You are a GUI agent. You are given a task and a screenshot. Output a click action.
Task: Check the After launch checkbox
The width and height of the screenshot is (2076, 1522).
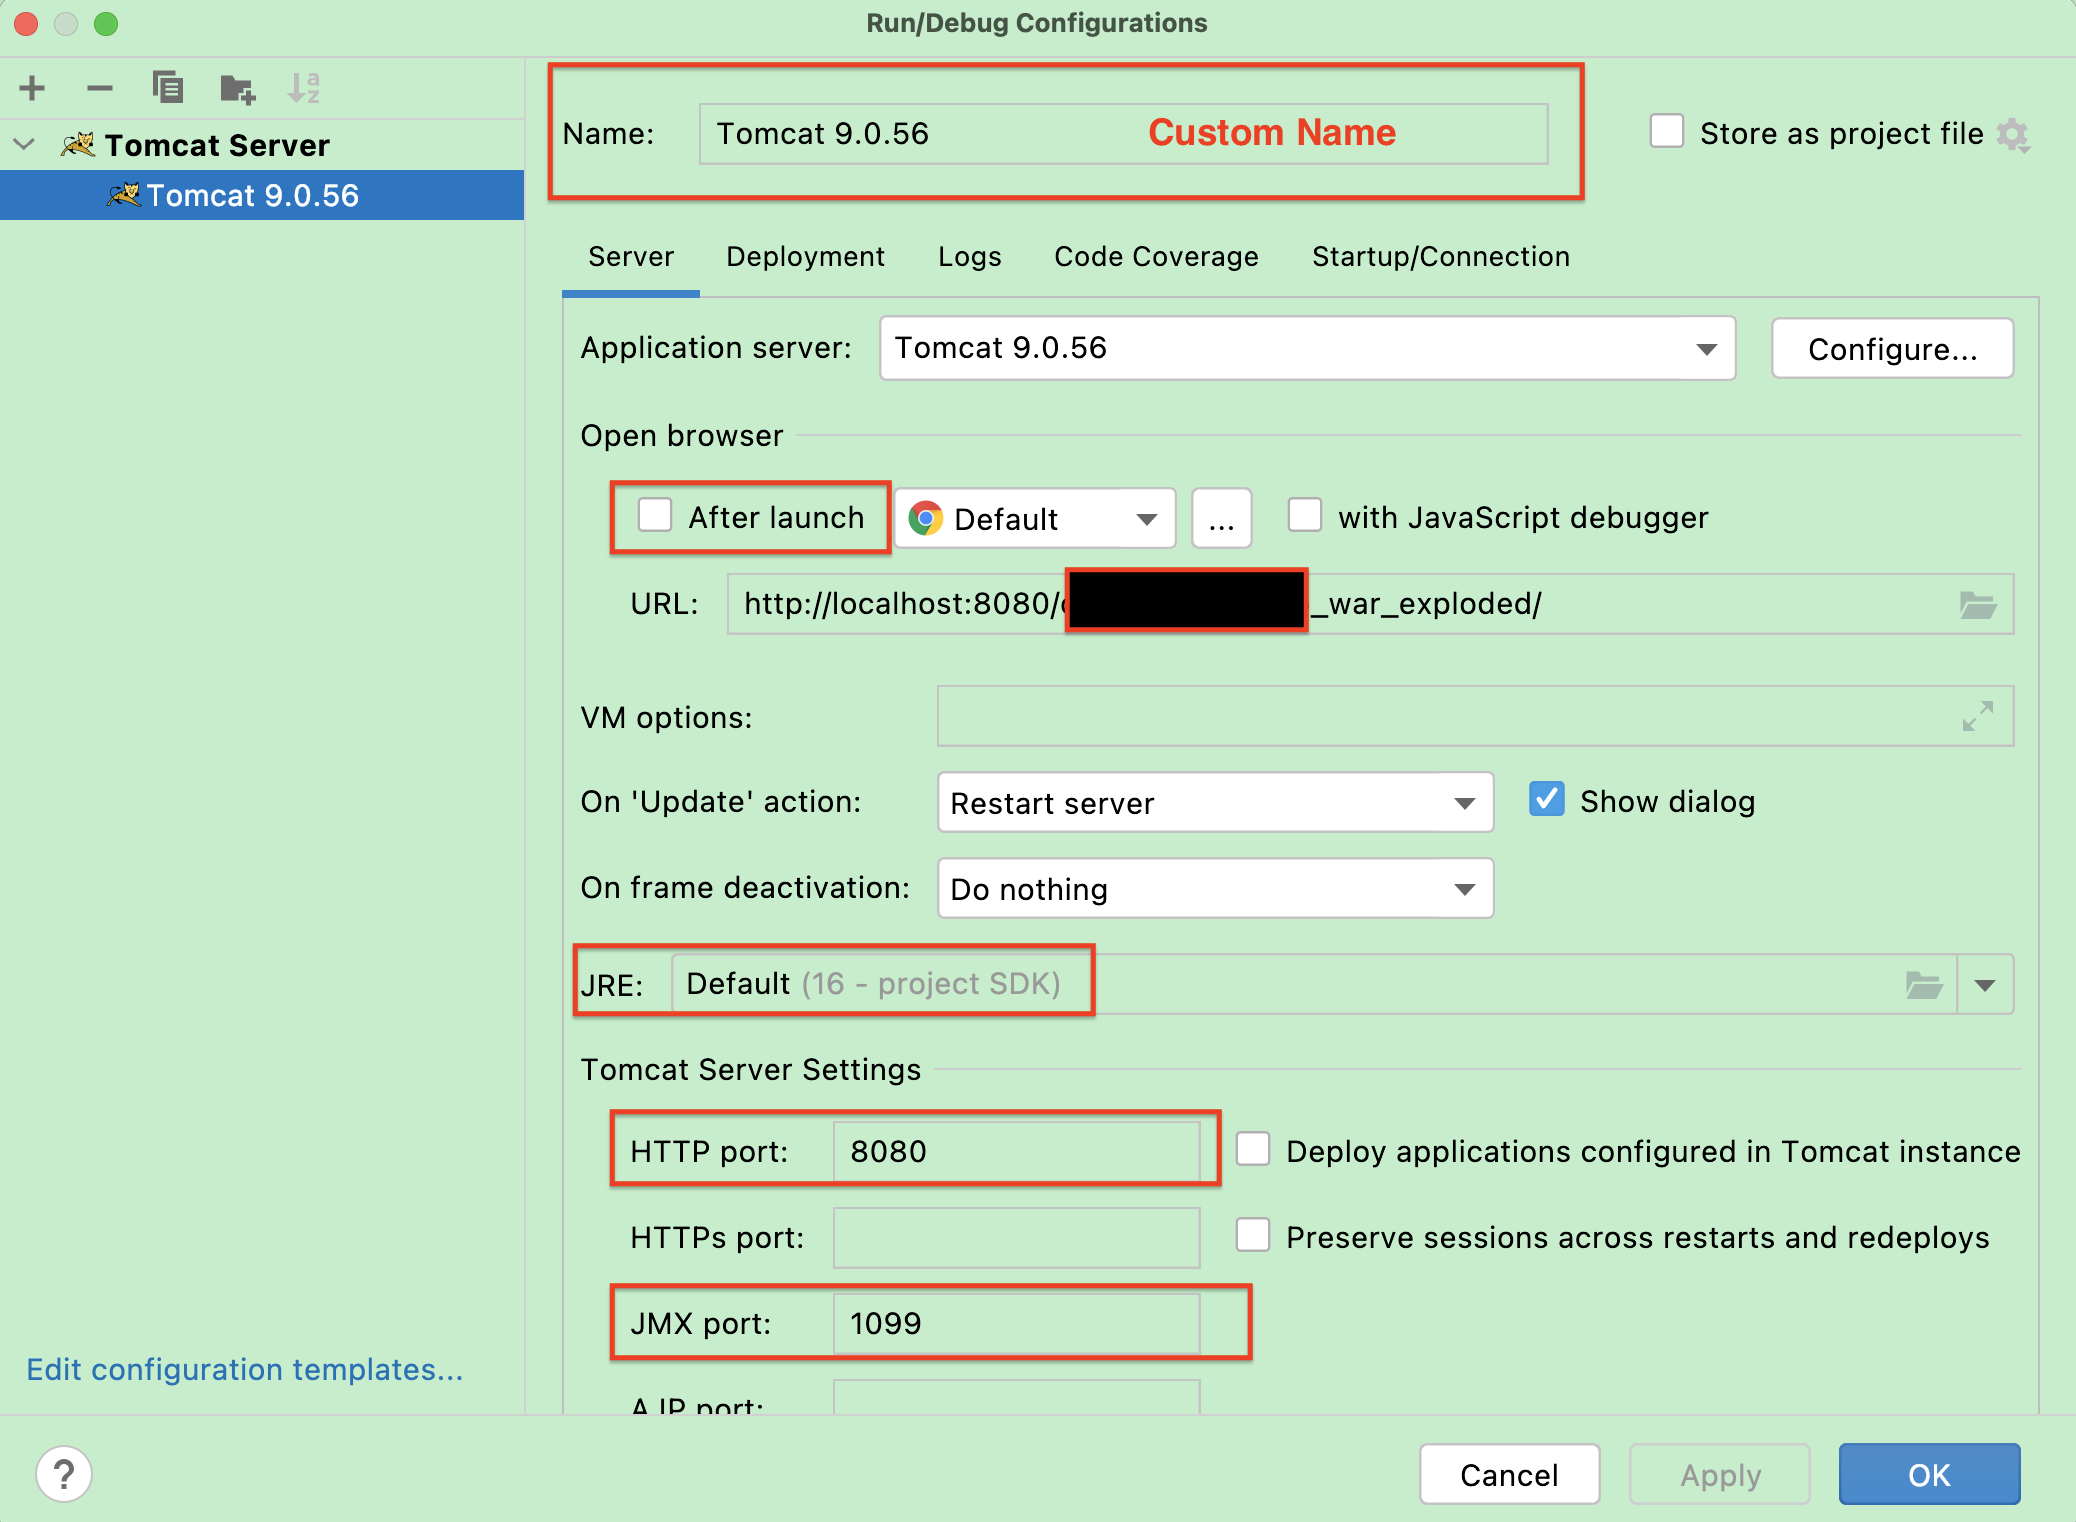click(655, 516)
